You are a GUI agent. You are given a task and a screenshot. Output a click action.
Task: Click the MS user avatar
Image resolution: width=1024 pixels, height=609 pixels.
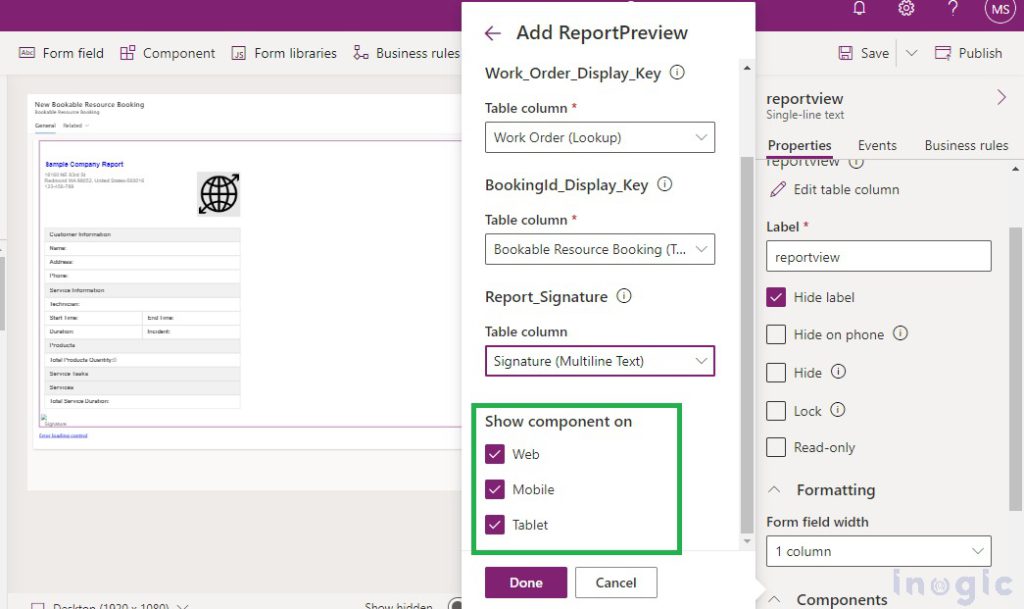pyautogui.click(x=1000, y=11)
